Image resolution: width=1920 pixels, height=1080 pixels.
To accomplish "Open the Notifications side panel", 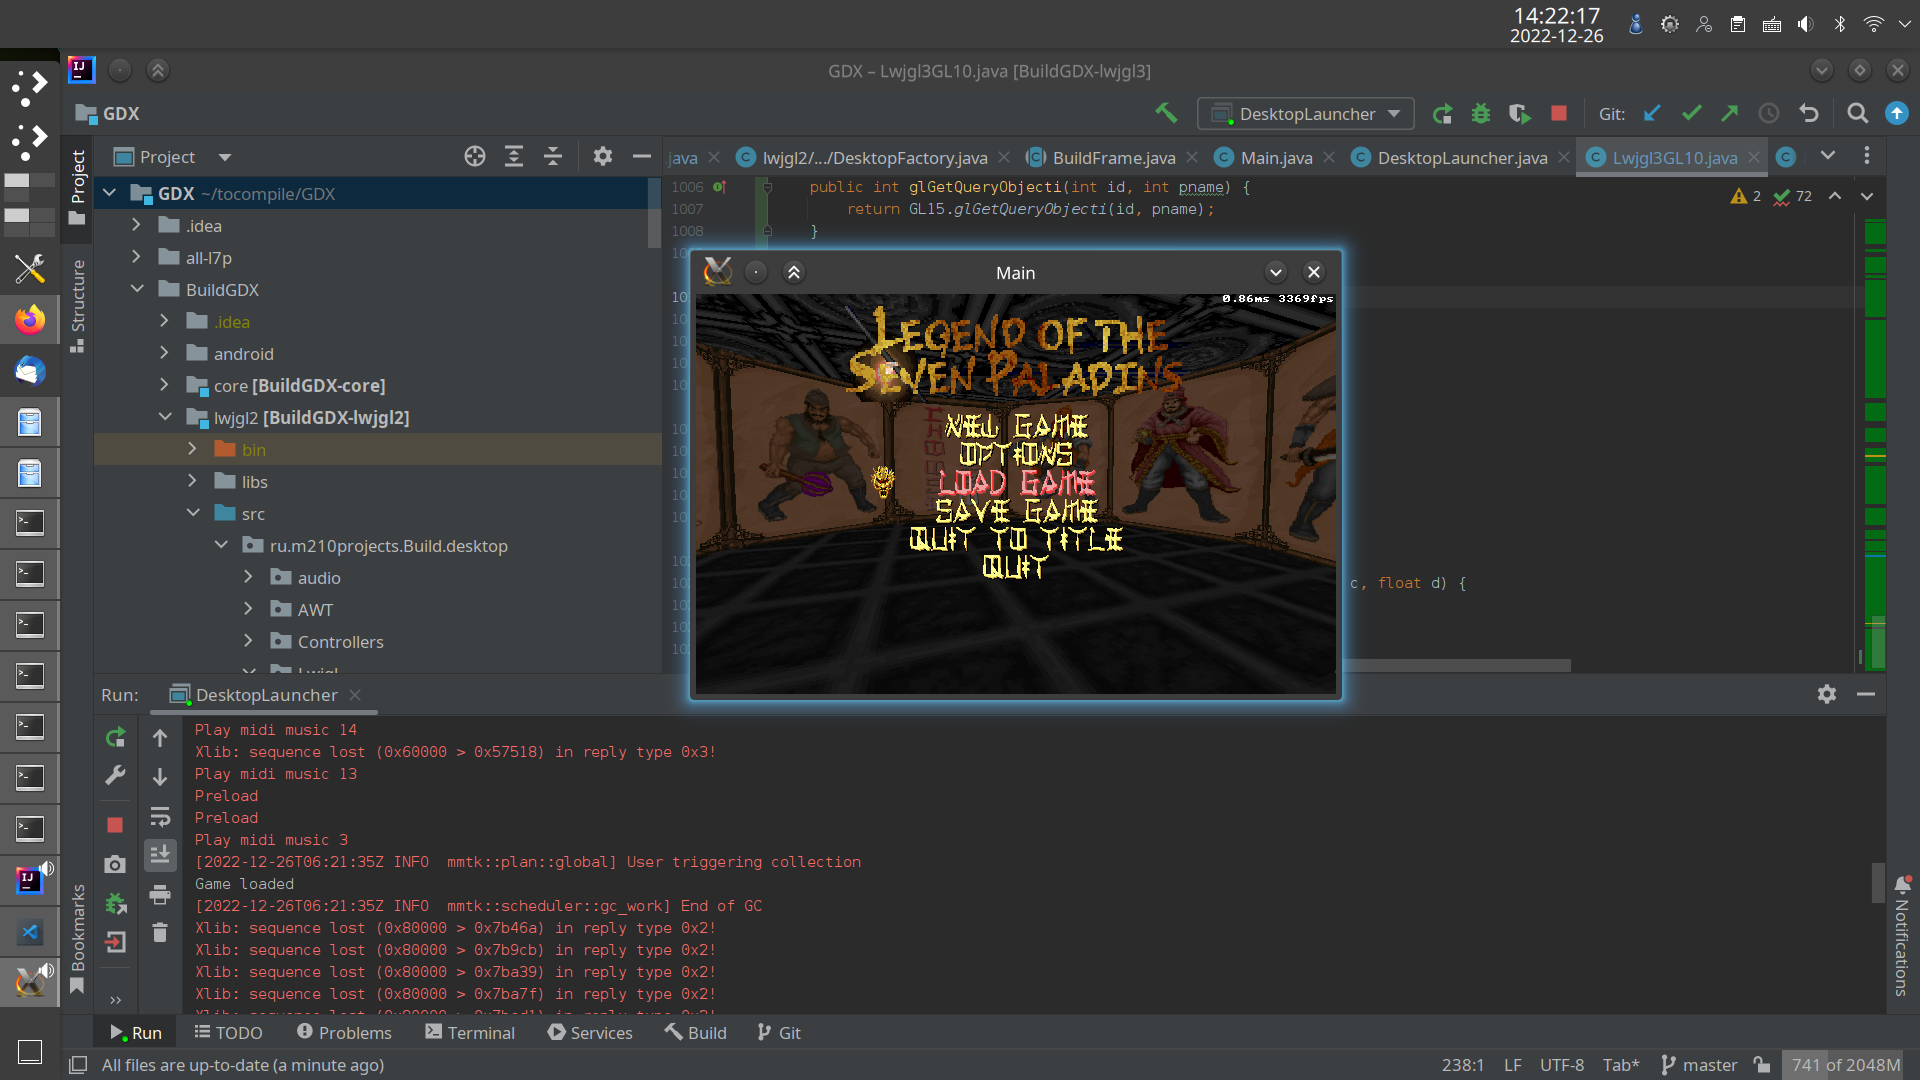I will click(1902, 938).
